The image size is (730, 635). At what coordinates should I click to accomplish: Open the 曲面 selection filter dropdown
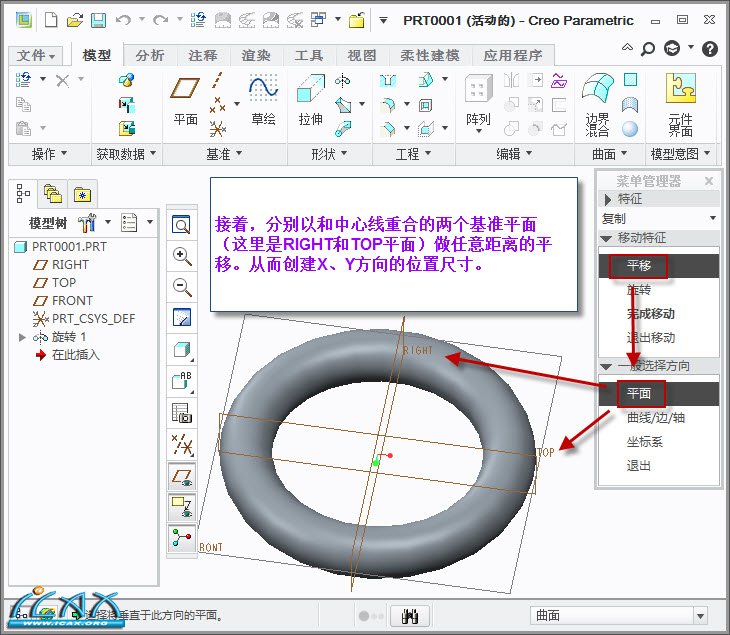click(619, 616)
